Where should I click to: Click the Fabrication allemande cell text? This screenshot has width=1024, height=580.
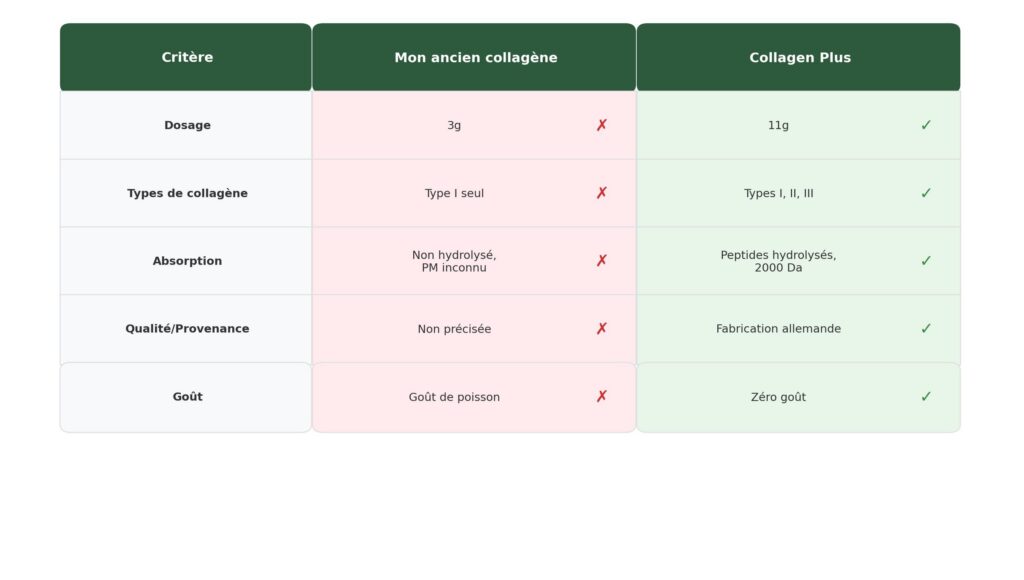[x=778, y=329]
